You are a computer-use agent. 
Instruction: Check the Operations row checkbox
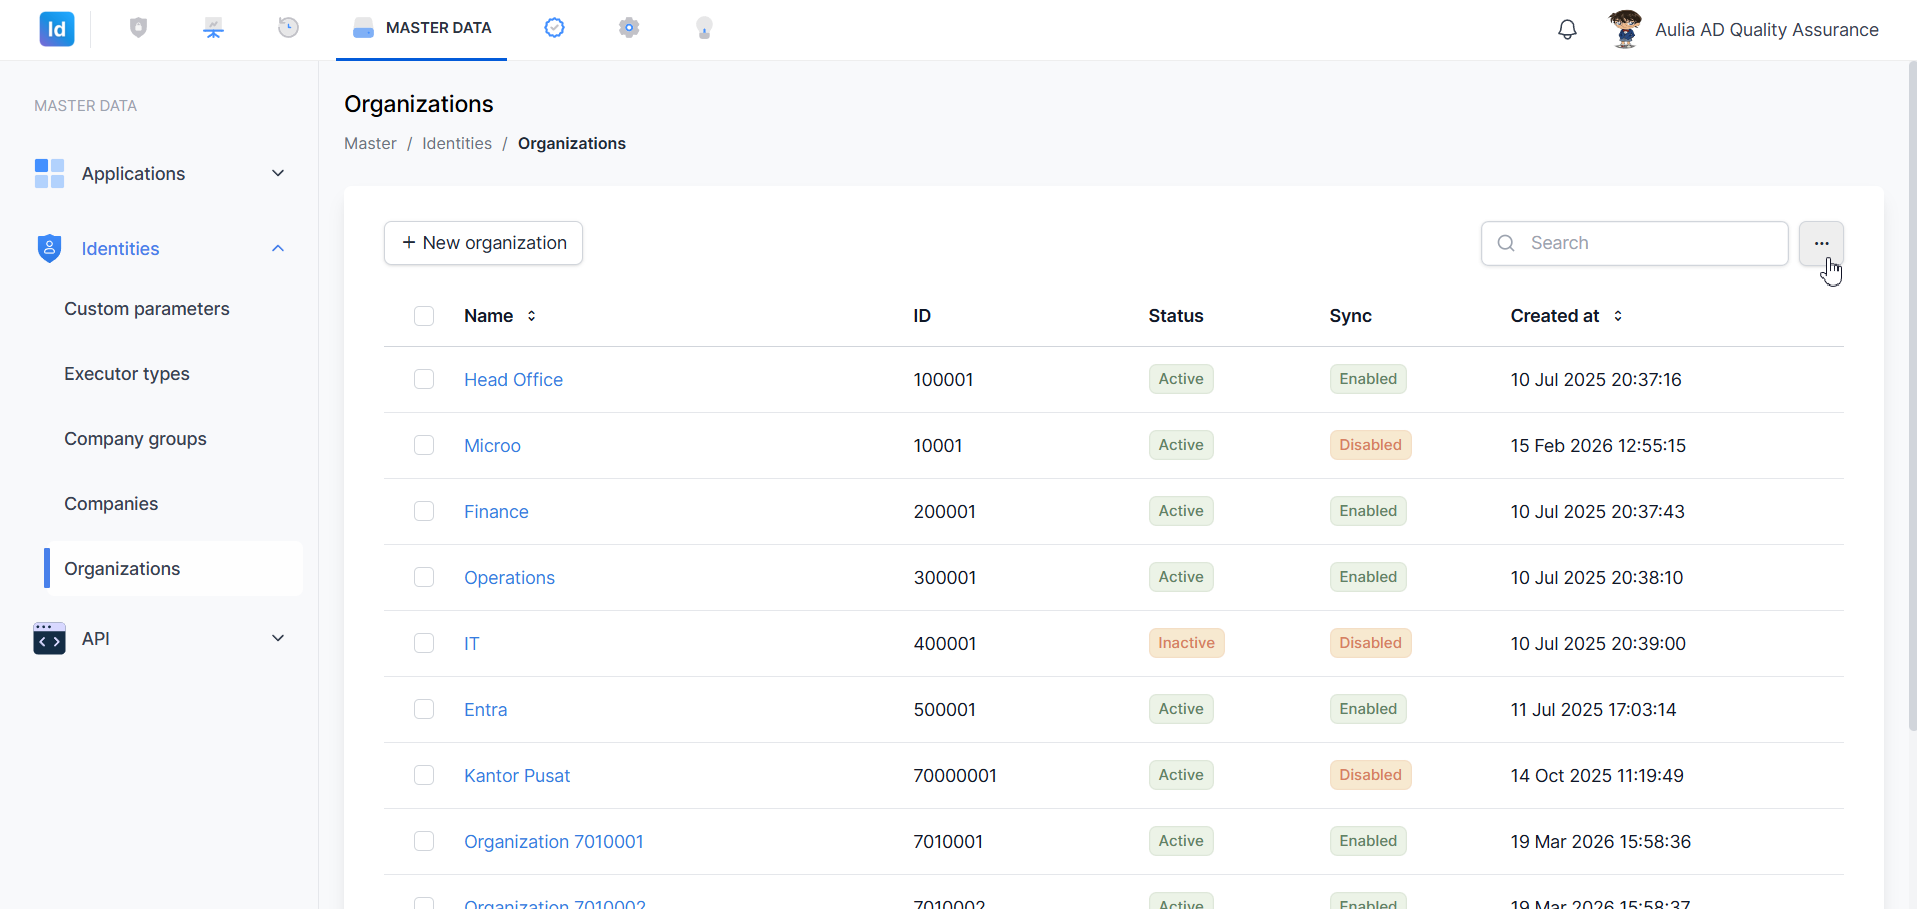[424, 577]
